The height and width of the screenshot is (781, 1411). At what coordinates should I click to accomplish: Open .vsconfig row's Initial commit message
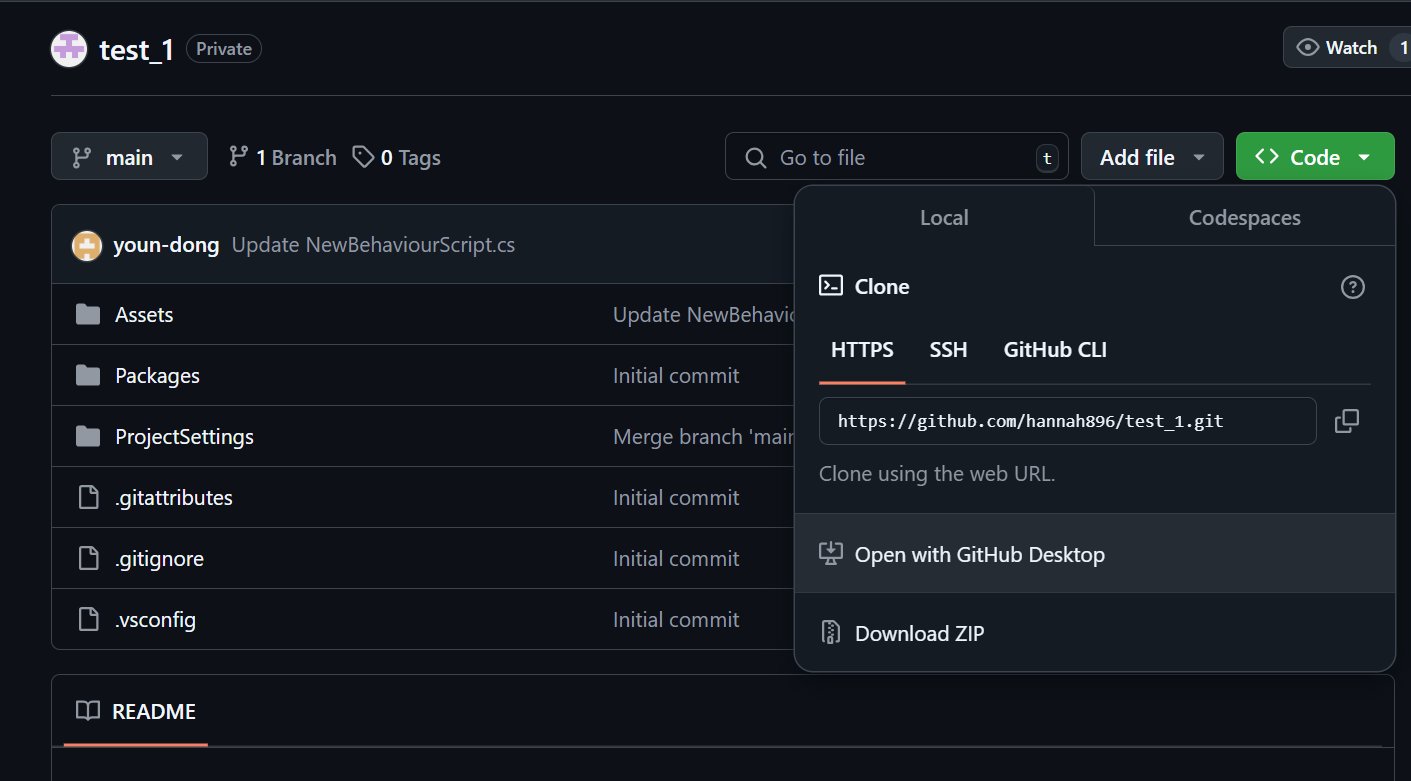click(676, 620)
